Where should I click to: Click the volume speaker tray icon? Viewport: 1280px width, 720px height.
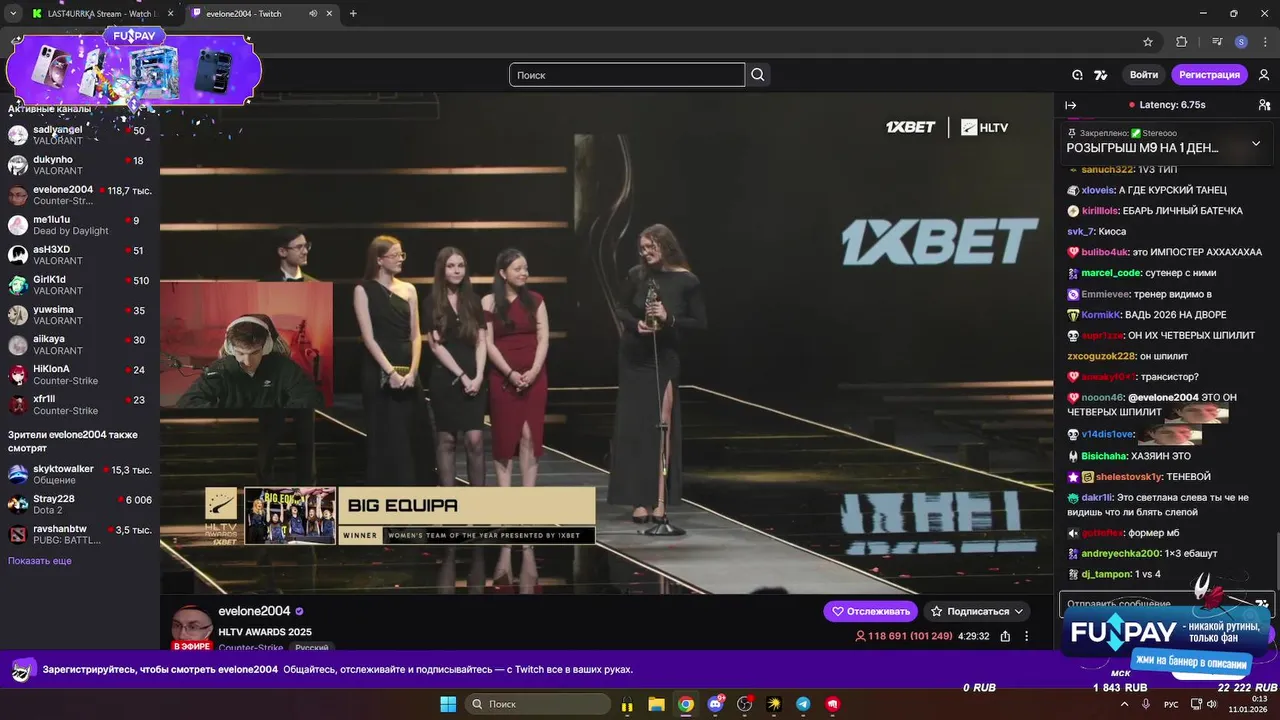pos(1211,704)
